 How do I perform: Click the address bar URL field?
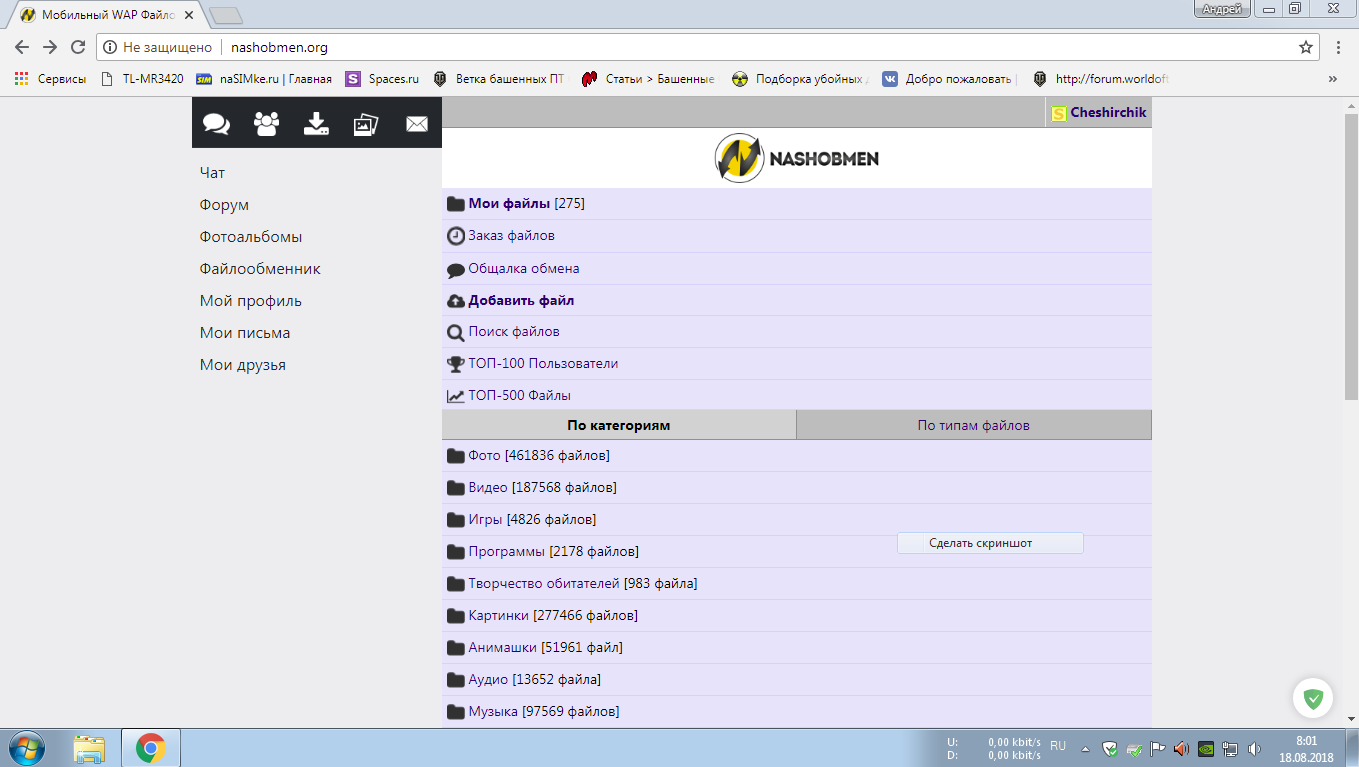point(700,47)
